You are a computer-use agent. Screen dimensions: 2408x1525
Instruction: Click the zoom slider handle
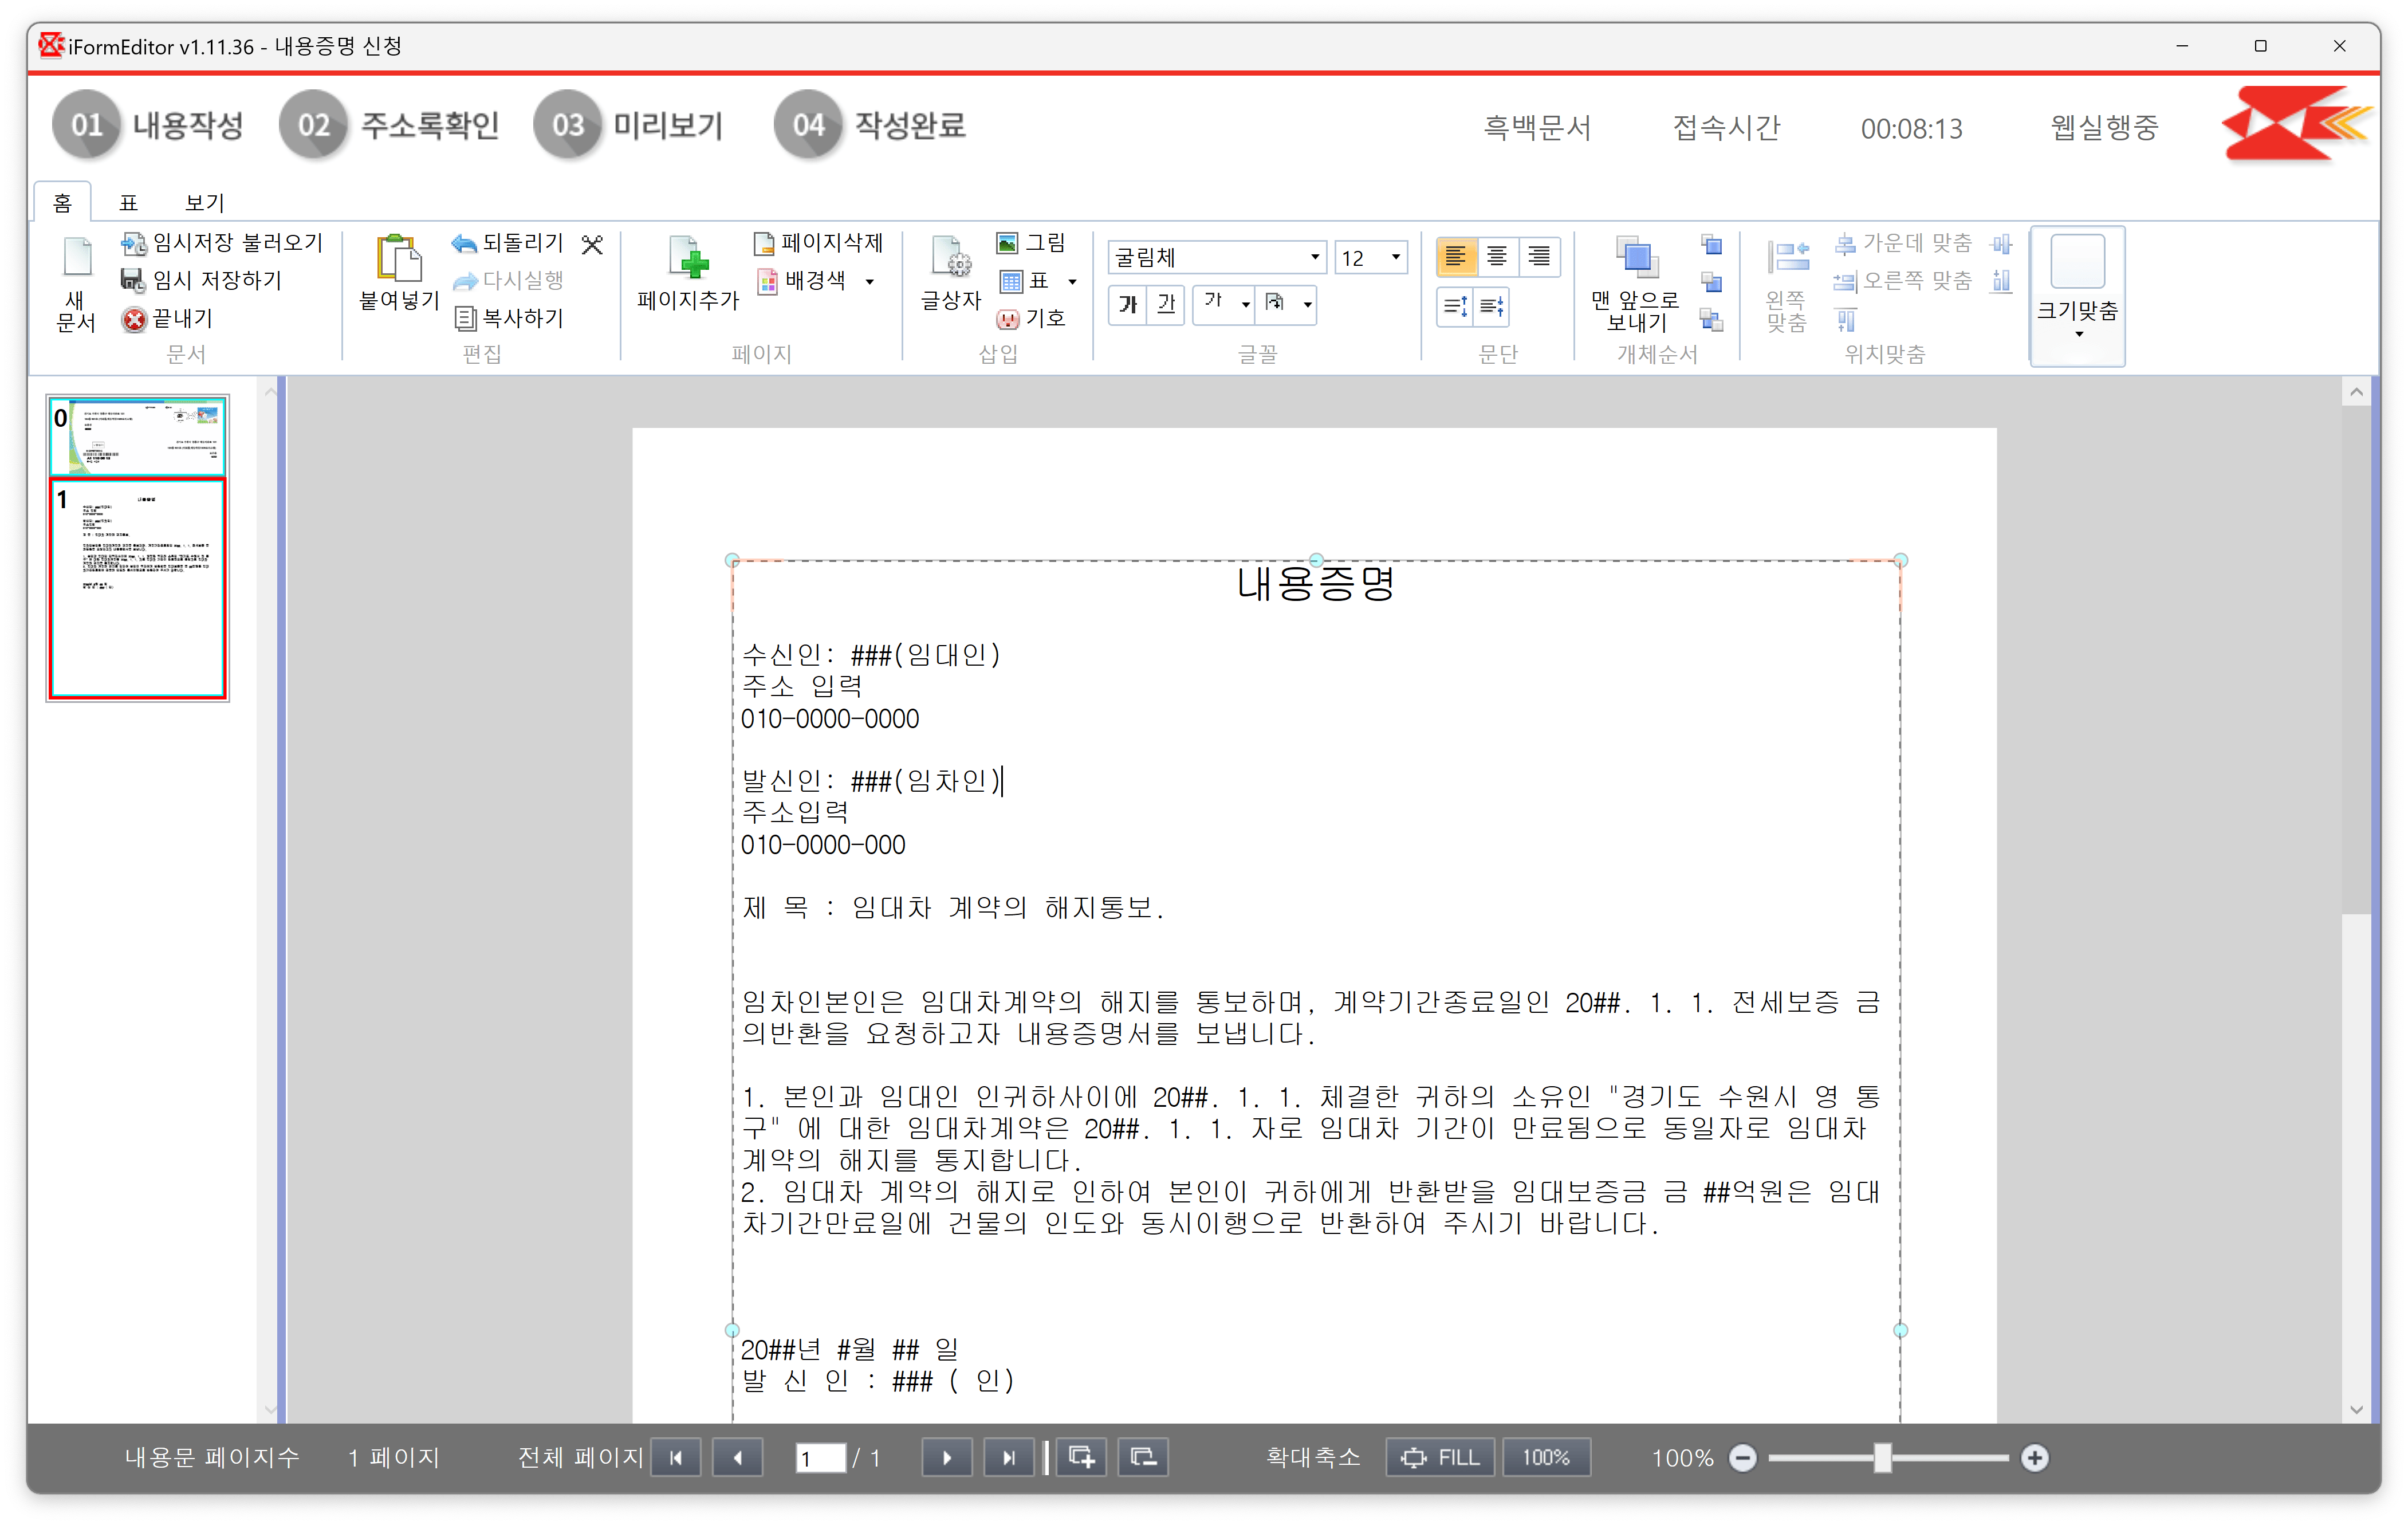click(x=1882, y=1458)
